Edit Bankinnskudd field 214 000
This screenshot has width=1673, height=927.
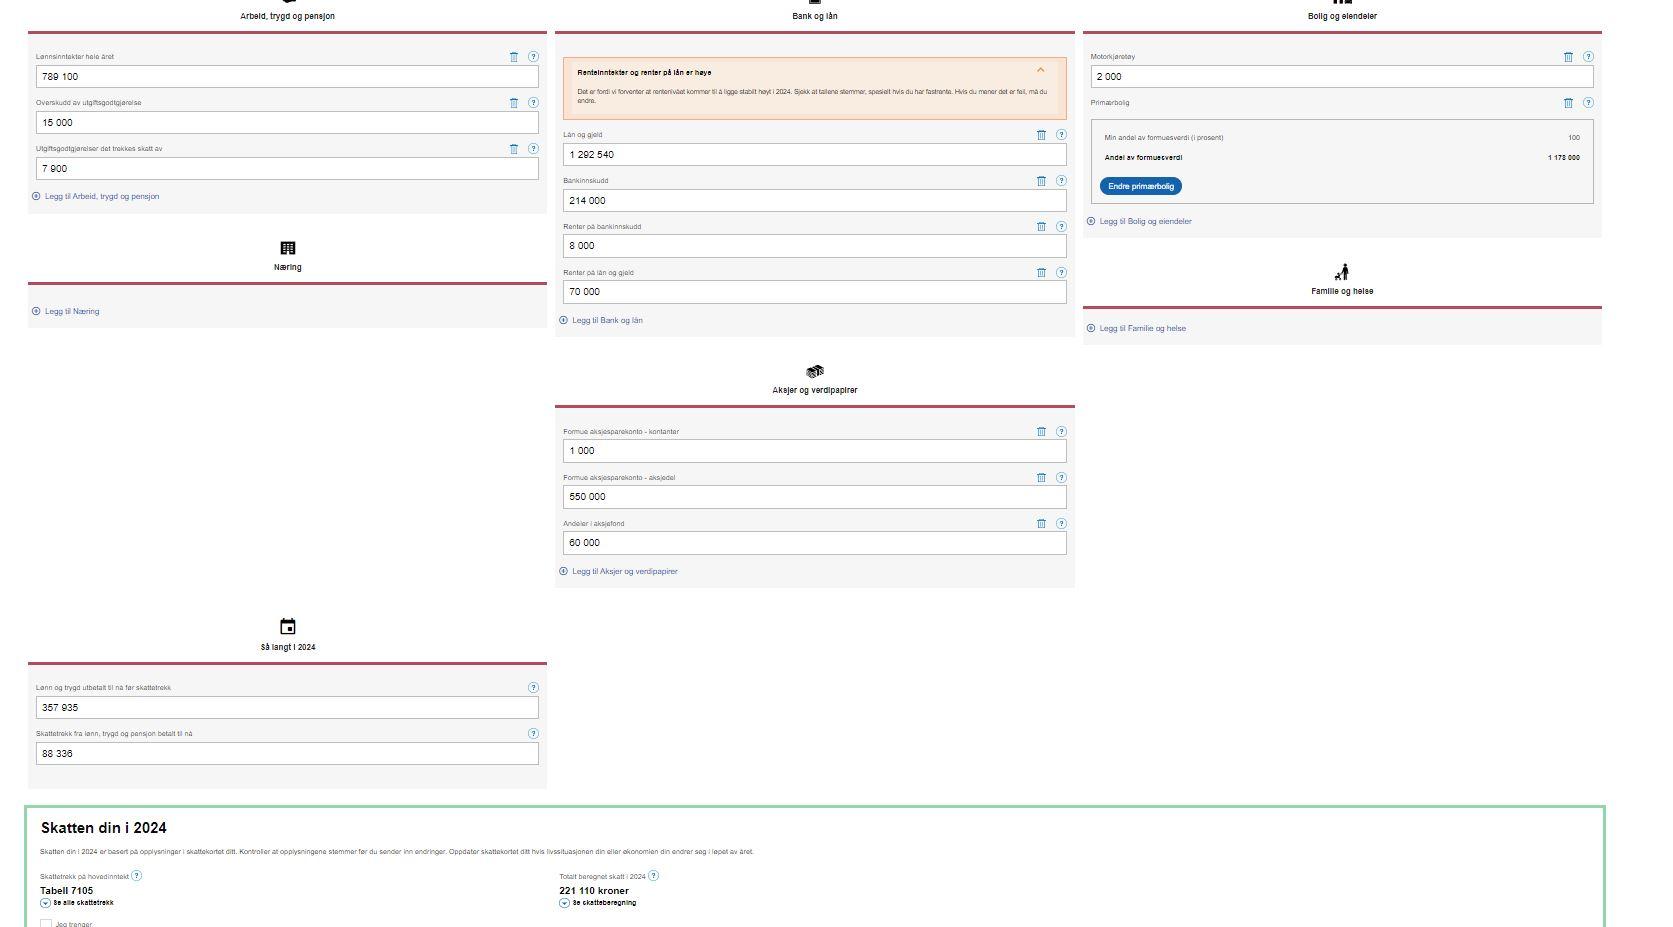pos(815,201)
